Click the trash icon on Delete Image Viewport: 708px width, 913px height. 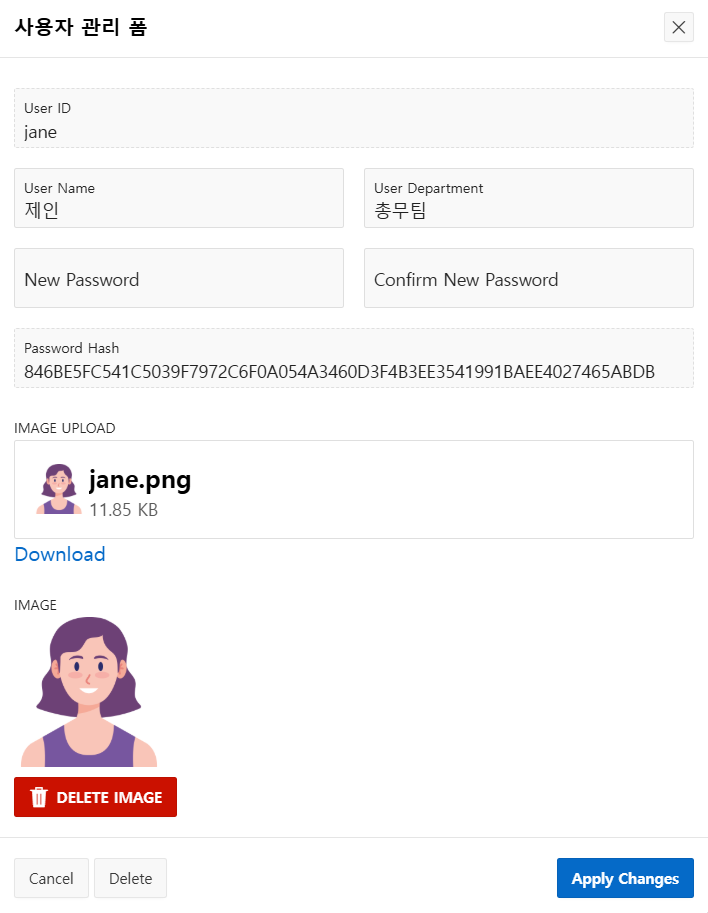[38, 797]
